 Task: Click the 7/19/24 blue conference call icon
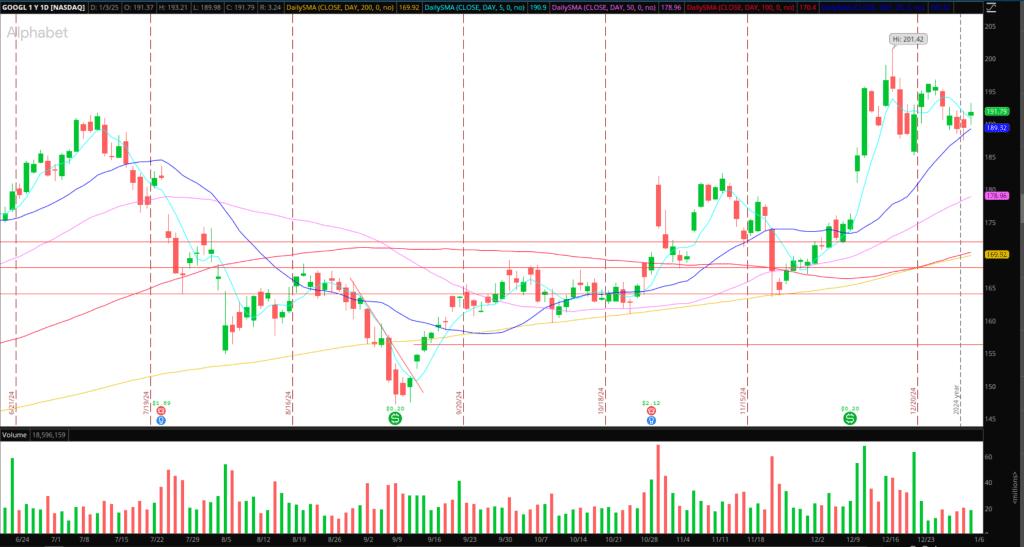(x=161, y=420)
